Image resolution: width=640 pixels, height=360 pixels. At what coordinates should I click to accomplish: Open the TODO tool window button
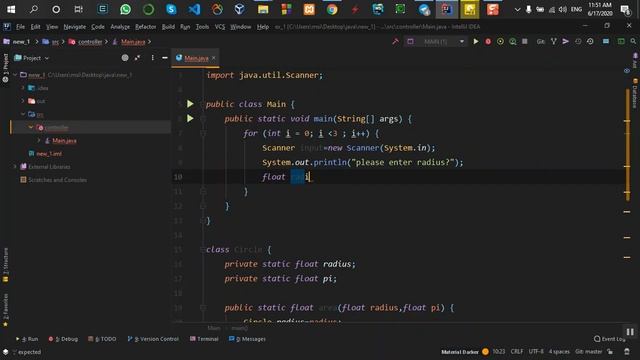102,339
